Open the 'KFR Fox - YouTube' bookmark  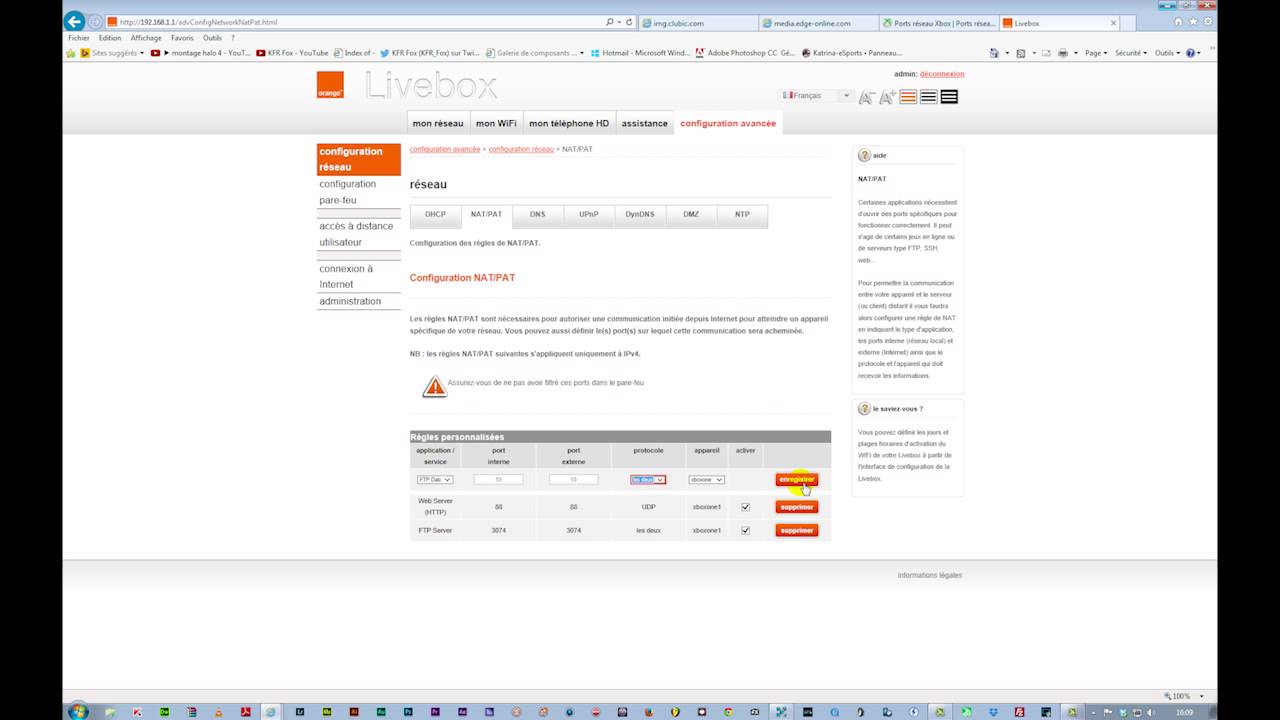click(292, 53)
